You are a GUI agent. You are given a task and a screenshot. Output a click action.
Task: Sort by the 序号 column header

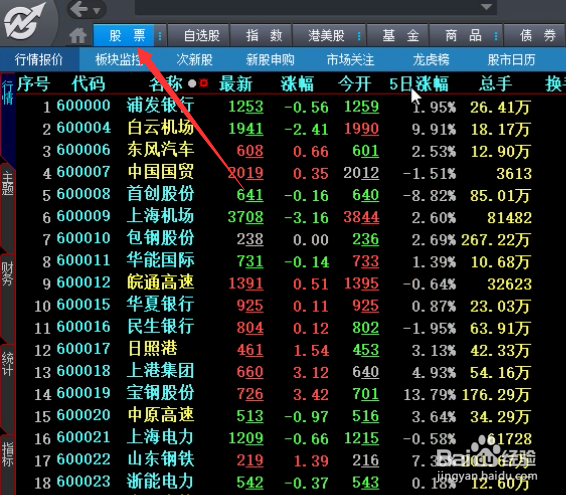point(33,84)
